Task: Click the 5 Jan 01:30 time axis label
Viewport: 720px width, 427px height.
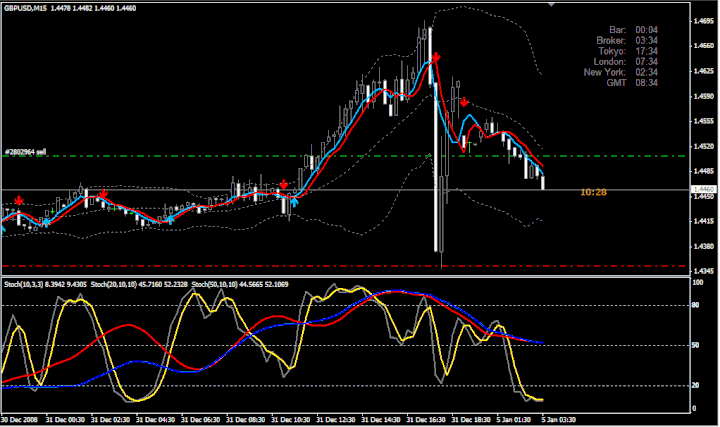Action: pos(514,420)
